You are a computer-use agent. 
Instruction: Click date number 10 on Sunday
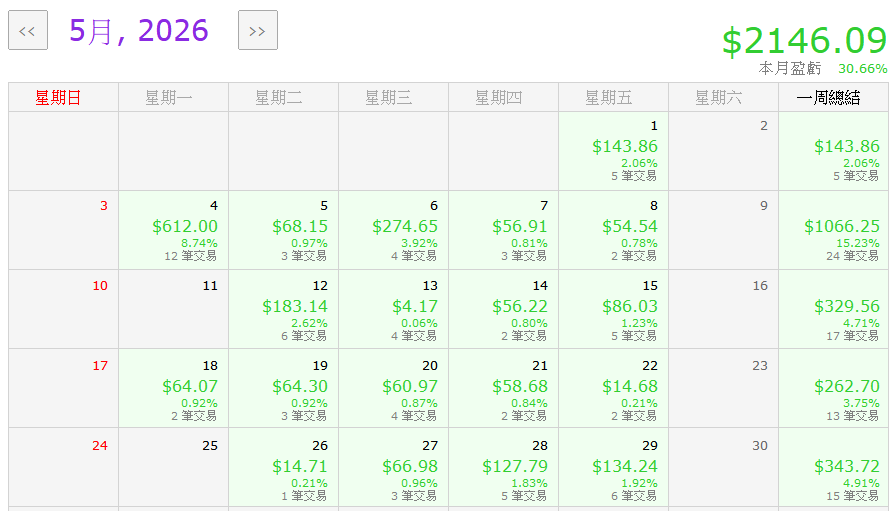(x=100, y=286)
